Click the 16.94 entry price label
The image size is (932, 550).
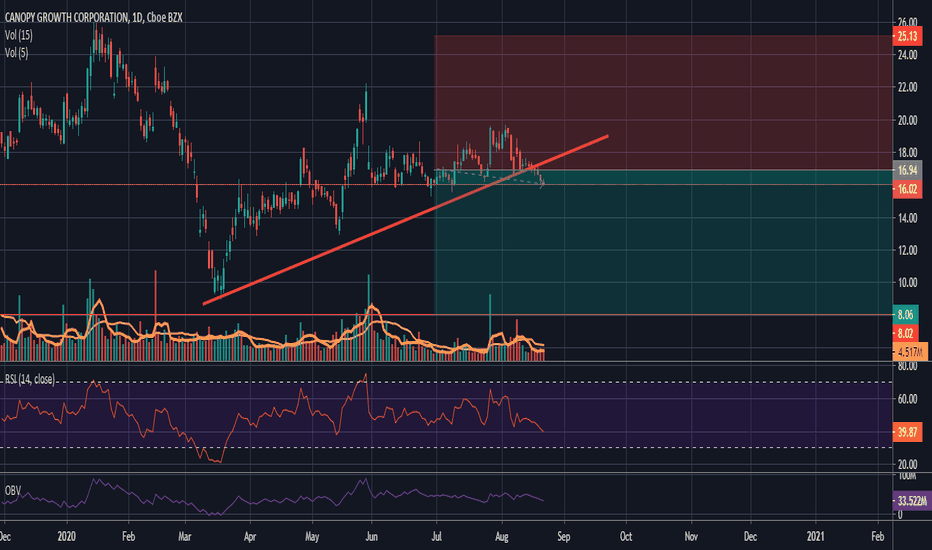pyautogui.click(x=907, y=170)
